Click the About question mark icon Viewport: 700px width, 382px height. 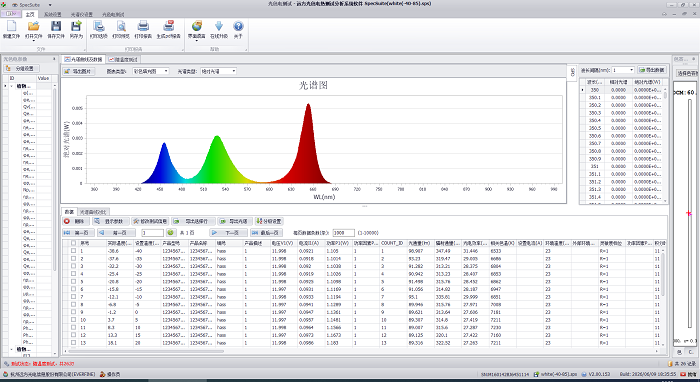click(x=238, y=26)
